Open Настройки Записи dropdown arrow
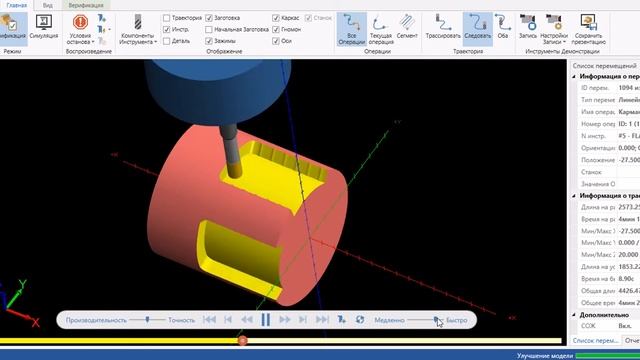640x360 pixels. click(x=564, y=42)
